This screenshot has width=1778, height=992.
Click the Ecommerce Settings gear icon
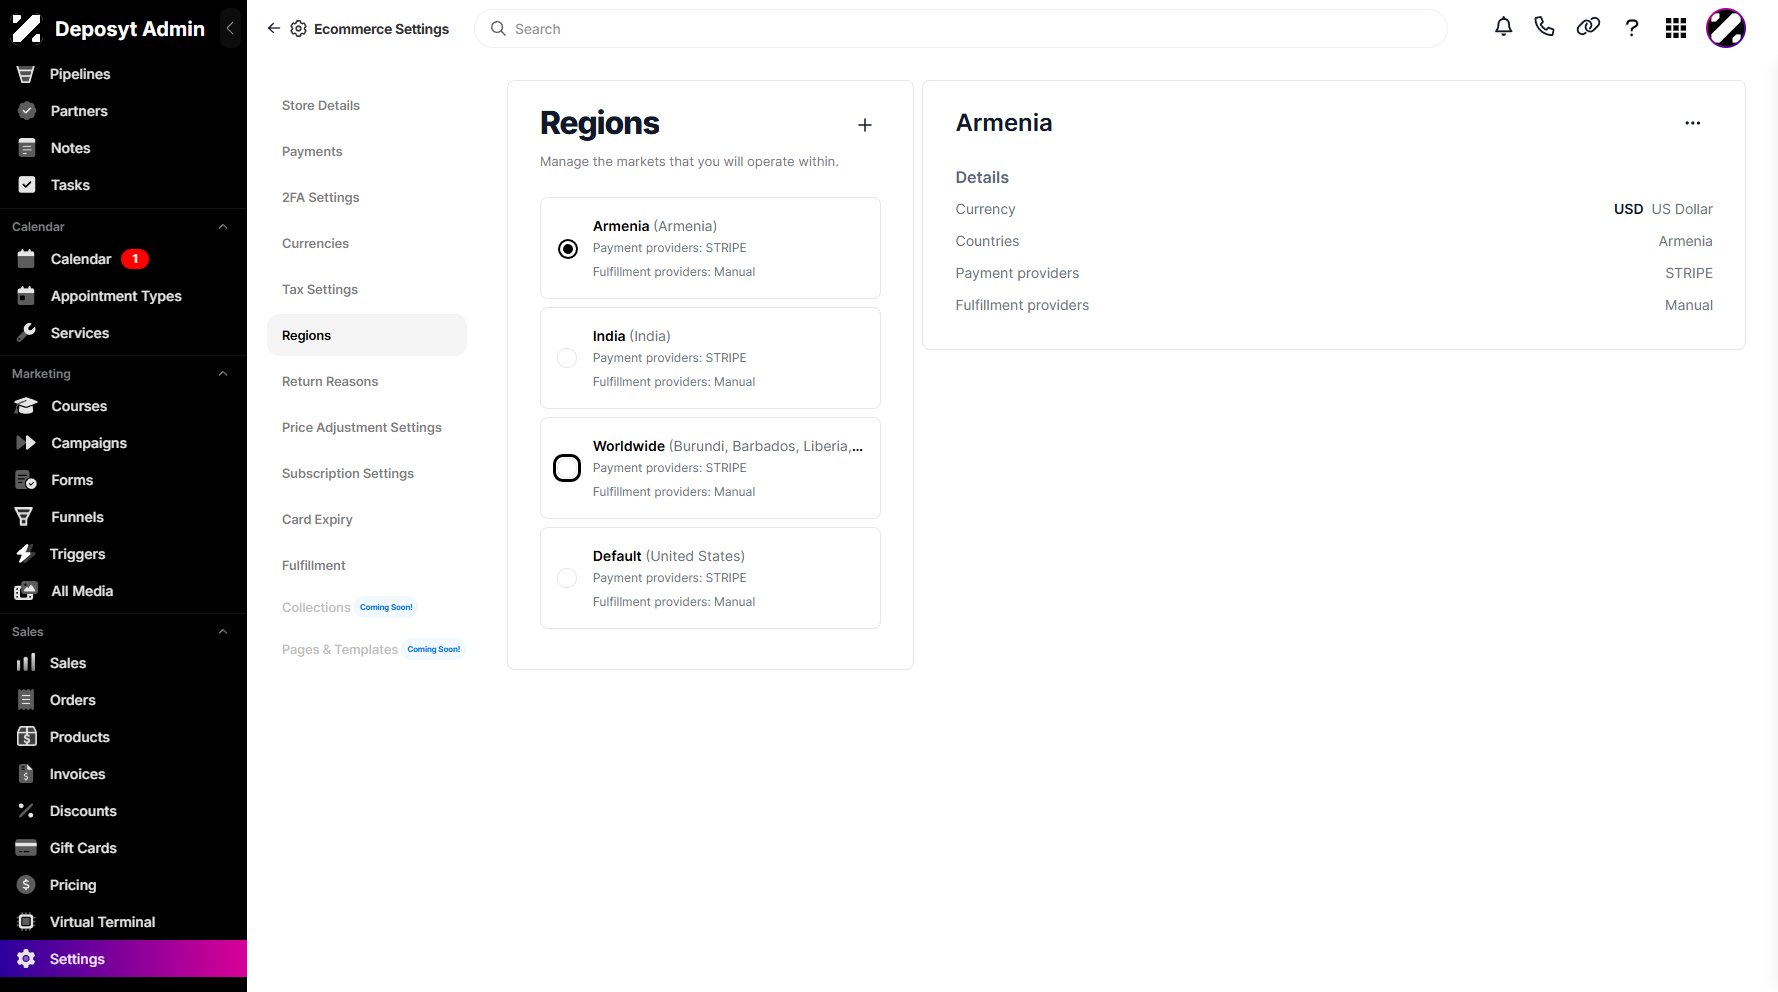click(x=298, y=29)
